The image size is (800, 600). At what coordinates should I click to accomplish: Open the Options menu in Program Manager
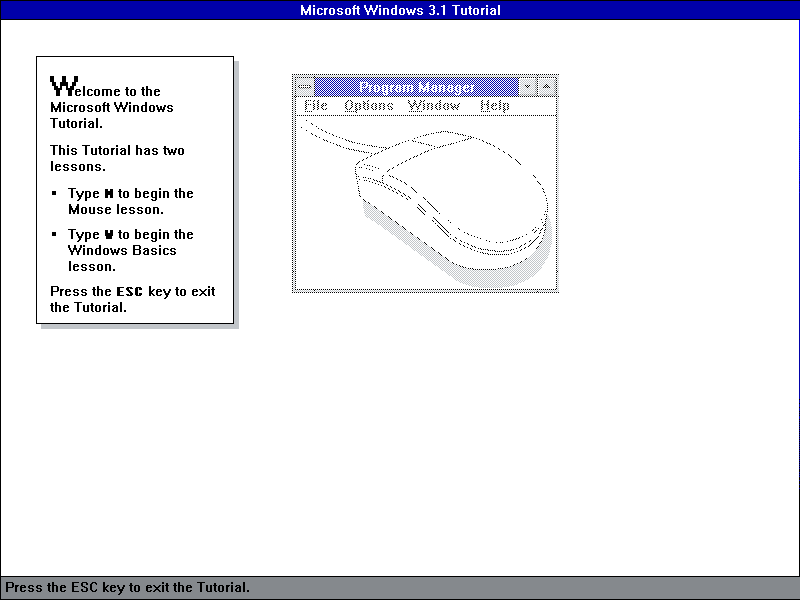pos(369,106)
